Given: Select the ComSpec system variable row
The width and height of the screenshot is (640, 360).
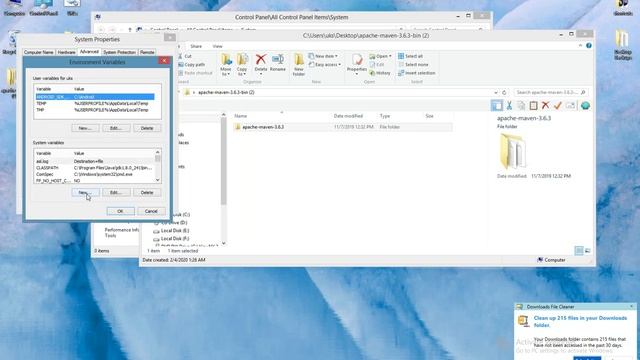Looking at the screenshot, I should (x=95, y=174).
